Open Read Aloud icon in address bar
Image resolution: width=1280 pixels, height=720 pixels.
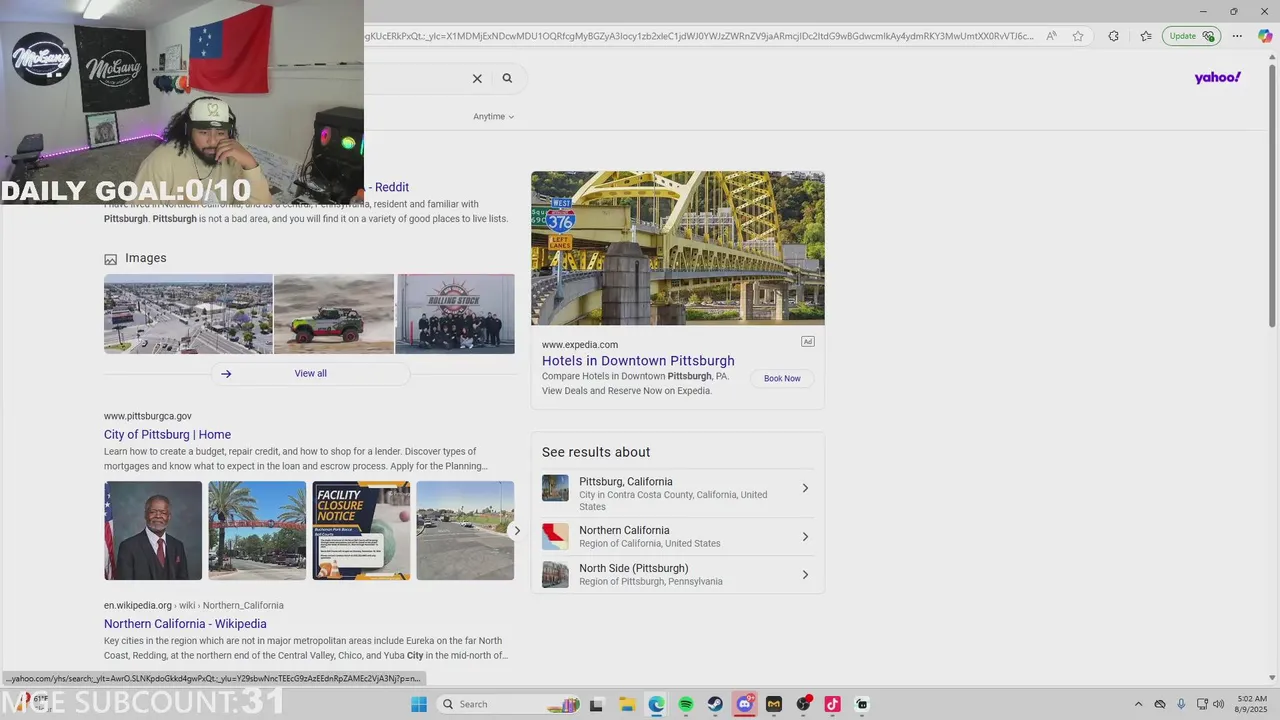pyautogui.click(x=1052, y=36)
